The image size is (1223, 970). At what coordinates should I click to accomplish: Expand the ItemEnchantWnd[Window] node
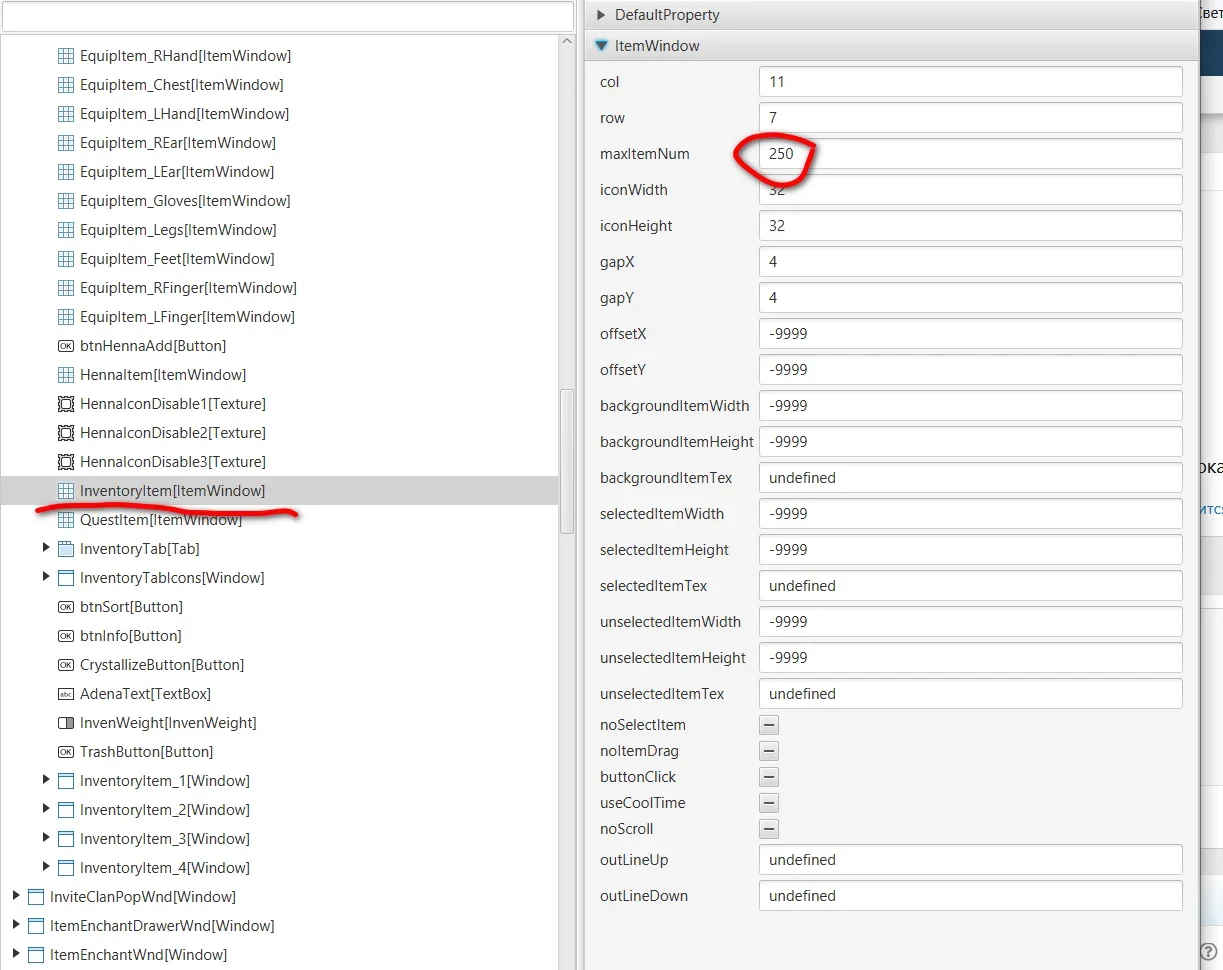(16, 954)
